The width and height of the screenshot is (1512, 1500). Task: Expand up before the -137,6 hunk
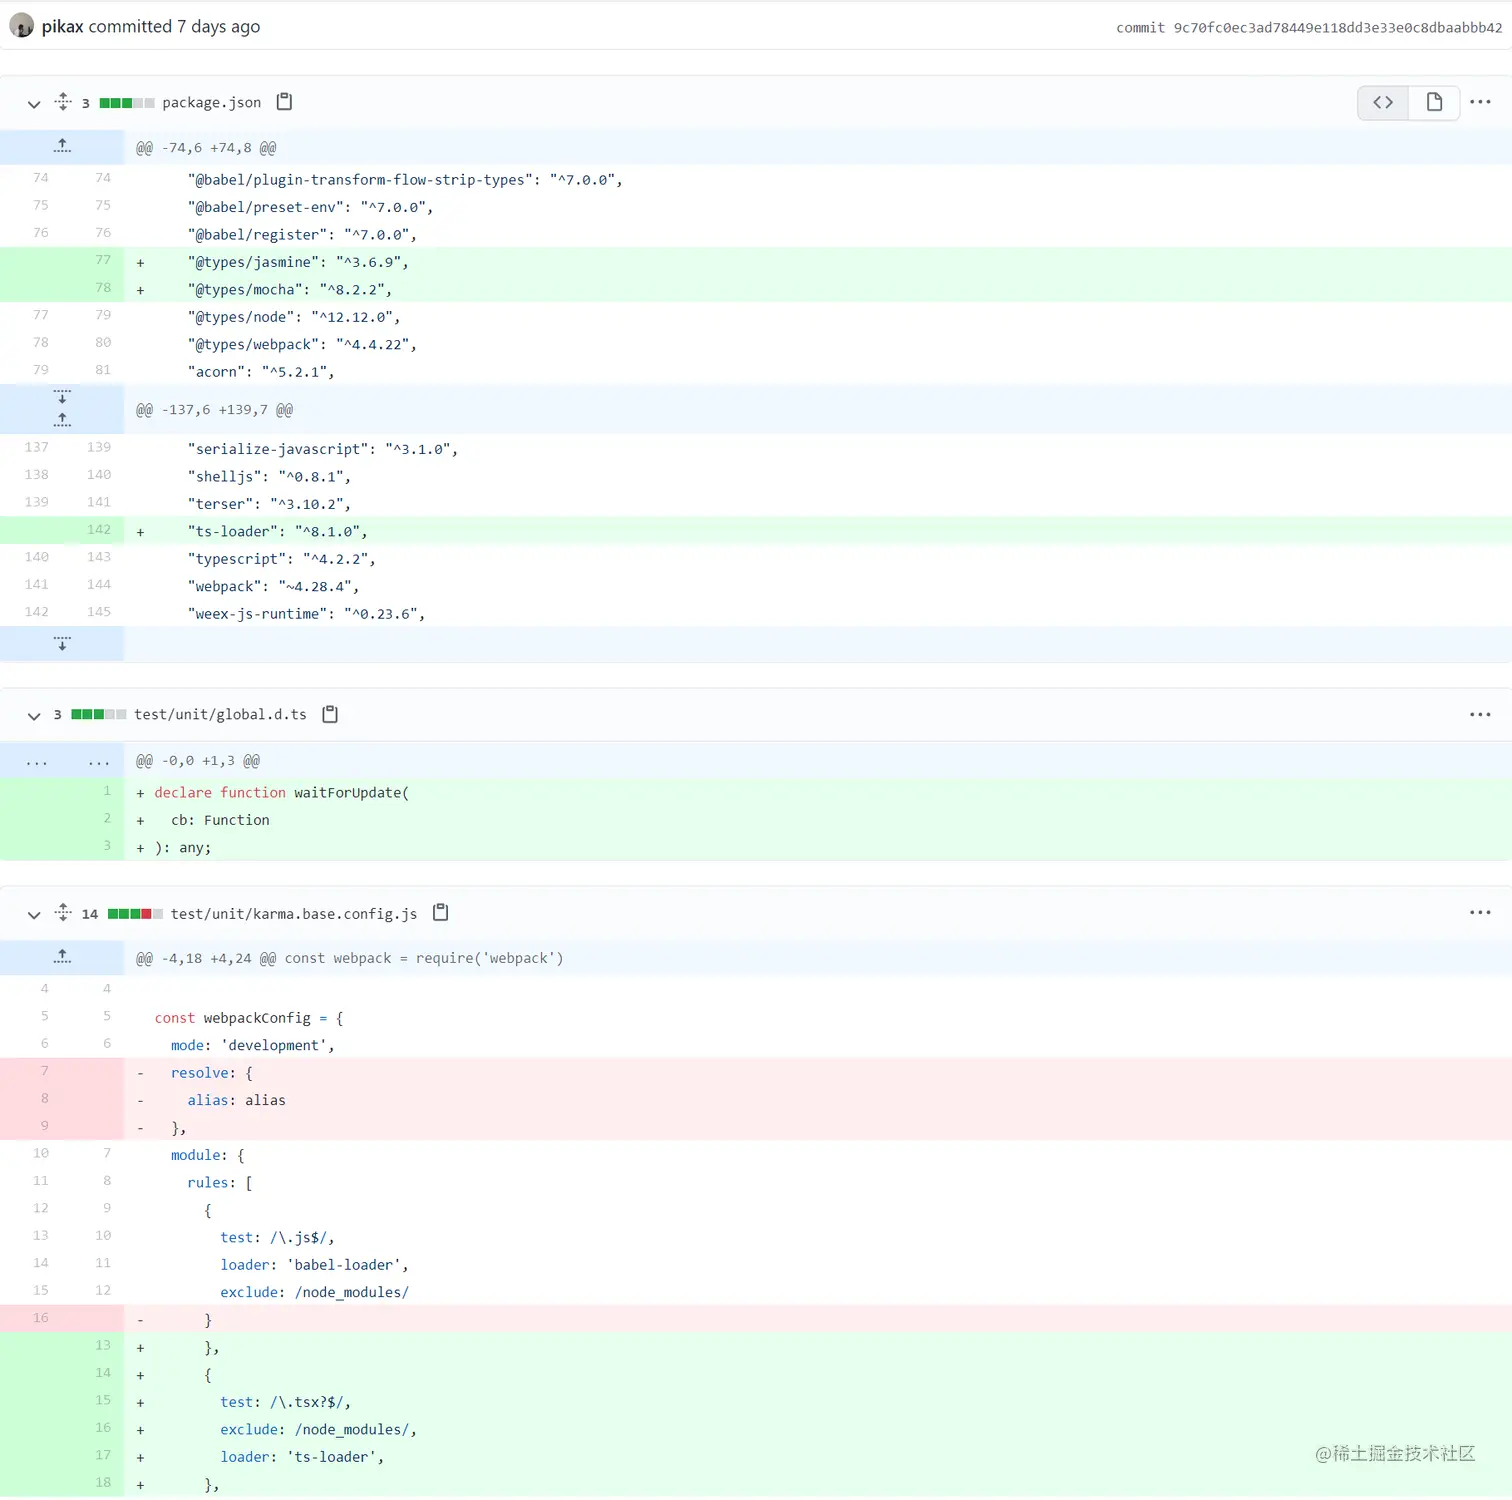62,420
